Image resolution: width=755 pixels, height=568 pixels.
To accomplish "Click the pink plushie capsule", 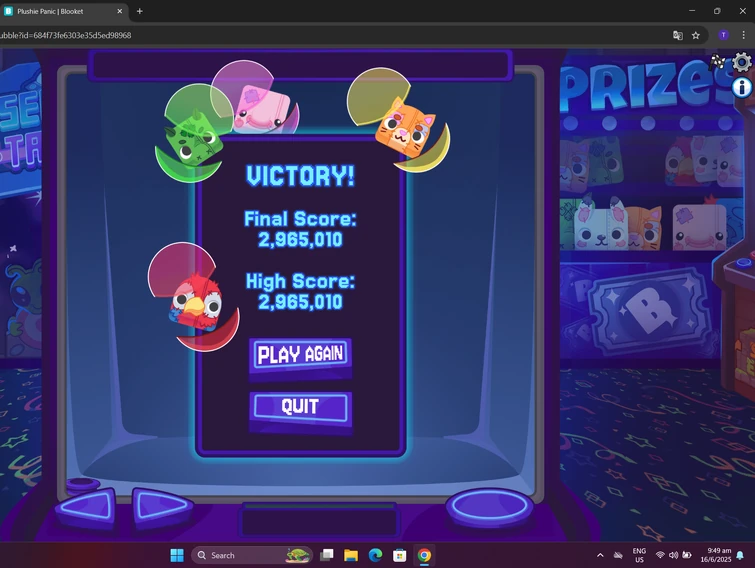I will (256, 99).
